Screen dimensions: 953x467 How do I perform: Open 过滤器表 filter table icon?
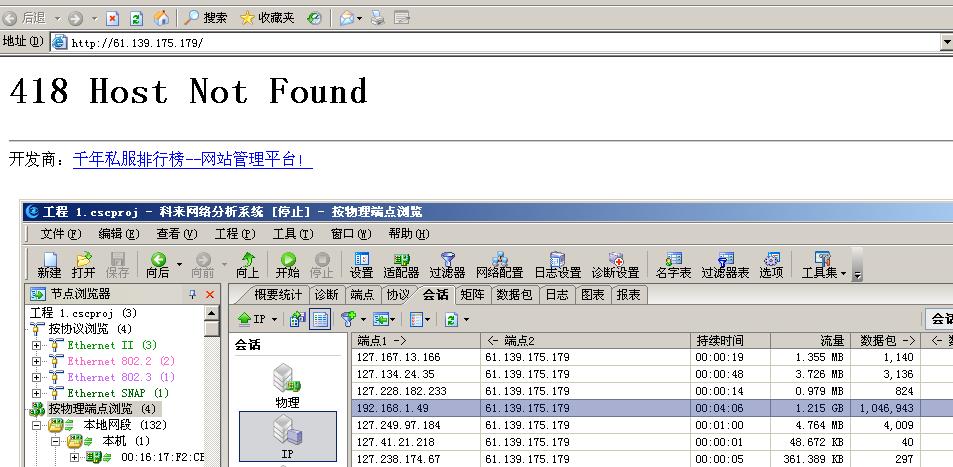726,266
